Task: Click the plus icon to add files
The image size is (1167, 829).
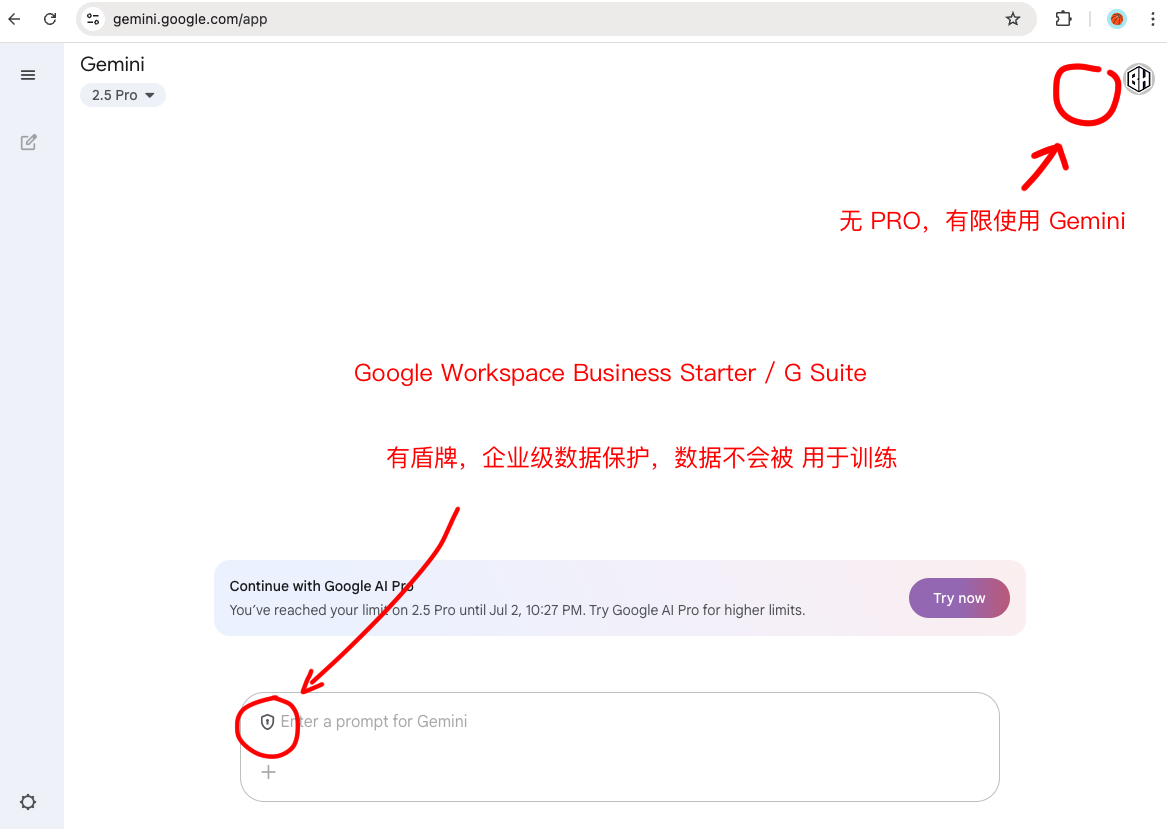Action: [269, 772]
